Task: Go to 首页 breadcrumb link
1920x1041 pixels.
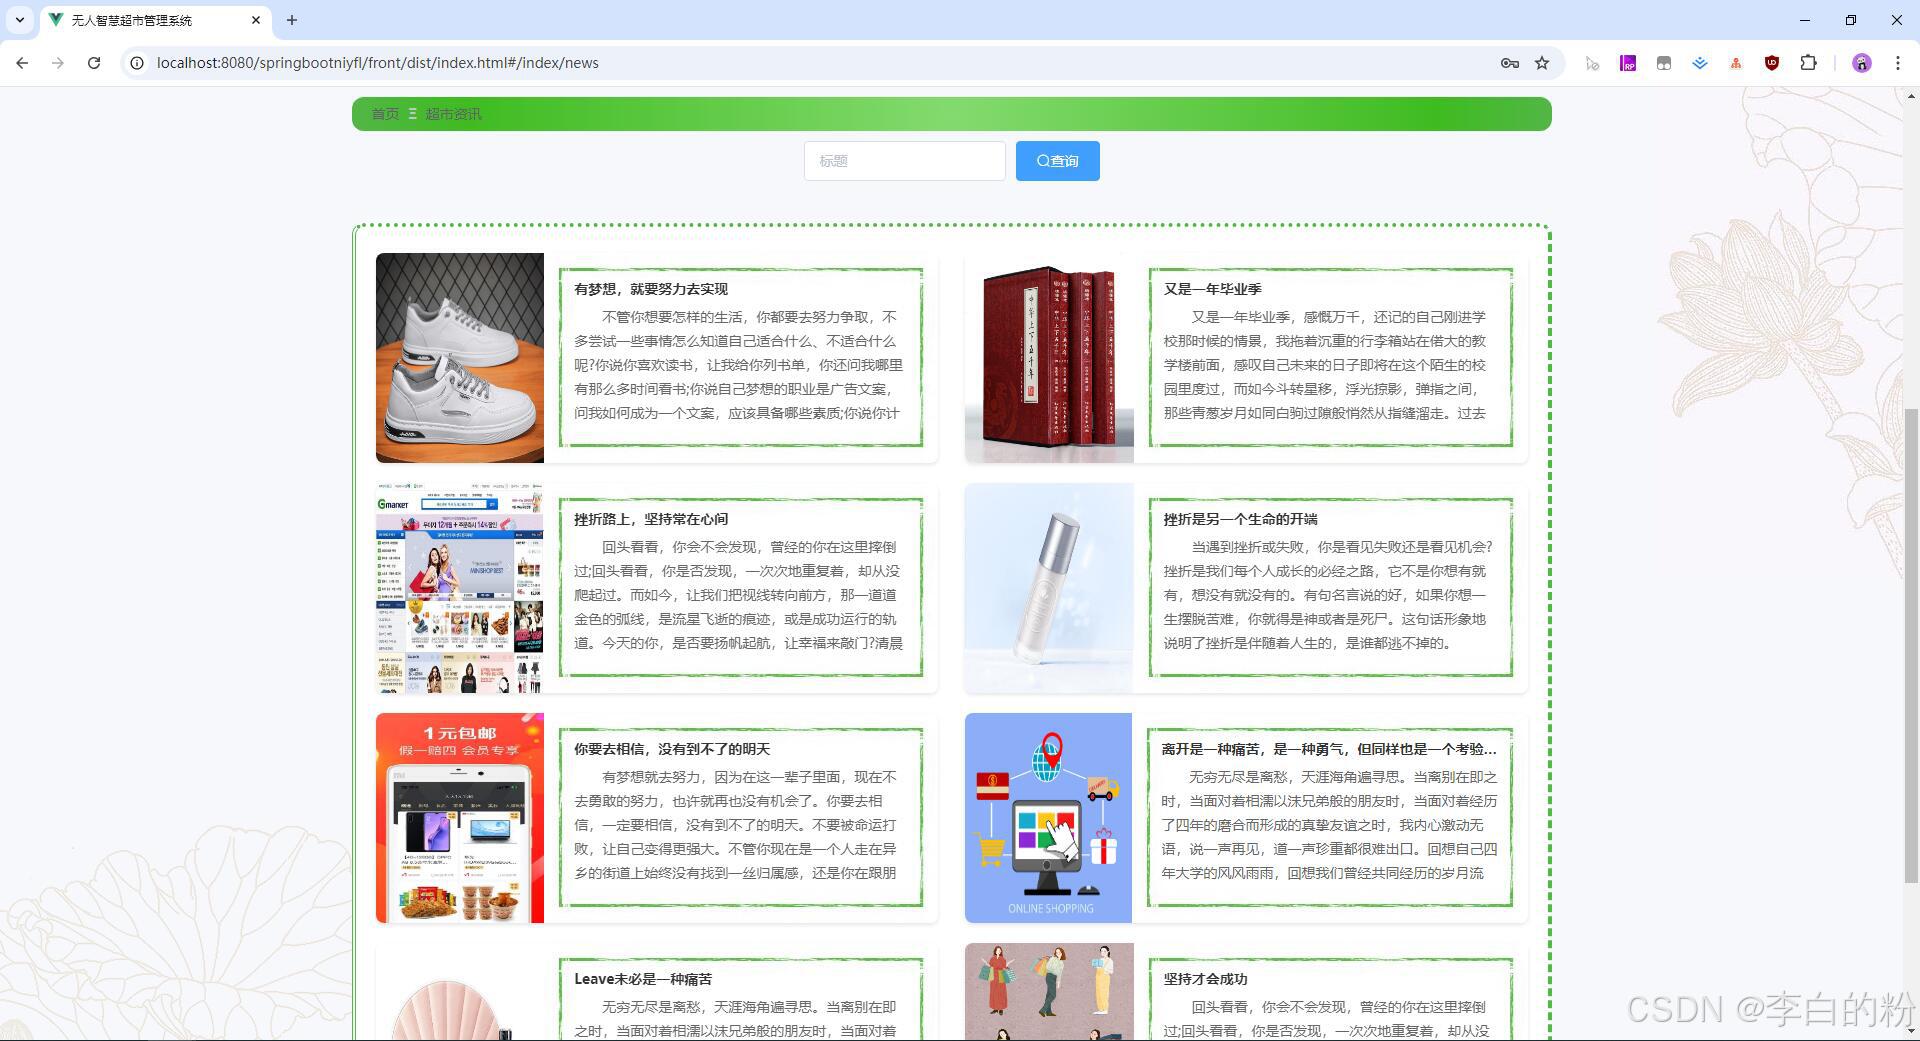Action: 385,114
